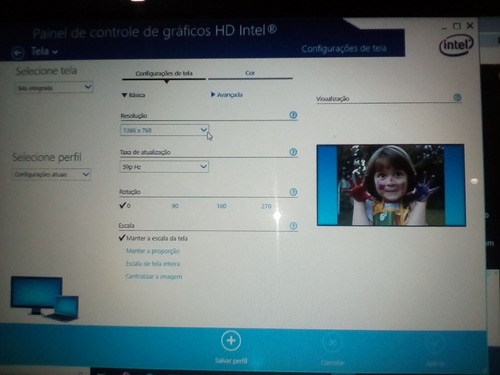500x375 pixels.
Task: Open the Tela section menu
Action: (x=45, y=51)
